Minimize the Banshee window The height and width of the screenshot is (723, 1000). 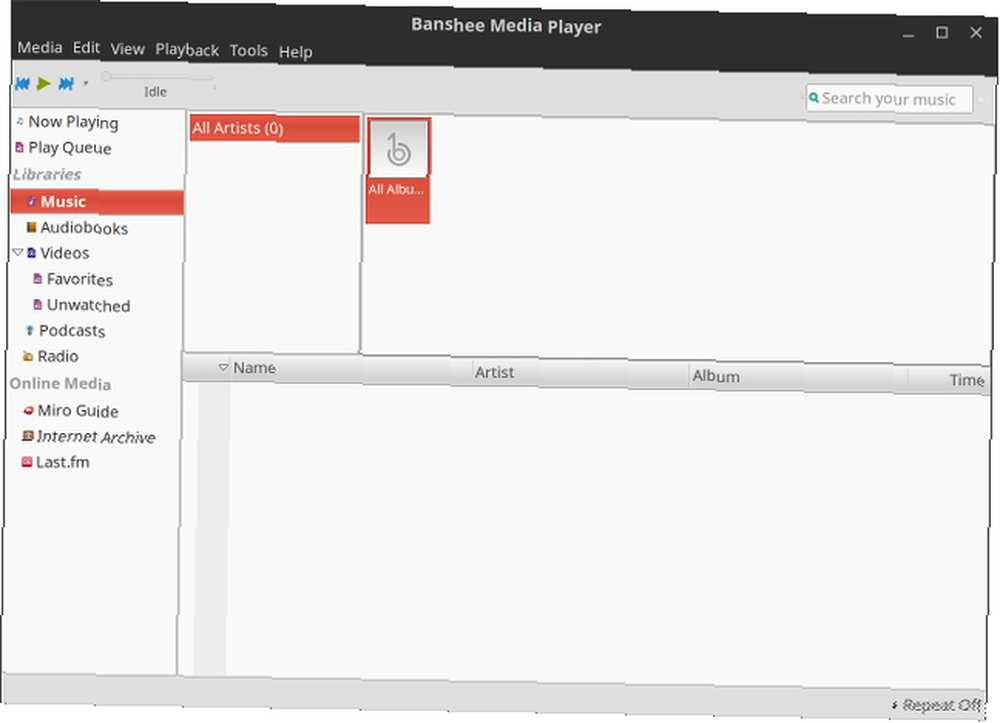click(x=908, y=34)
